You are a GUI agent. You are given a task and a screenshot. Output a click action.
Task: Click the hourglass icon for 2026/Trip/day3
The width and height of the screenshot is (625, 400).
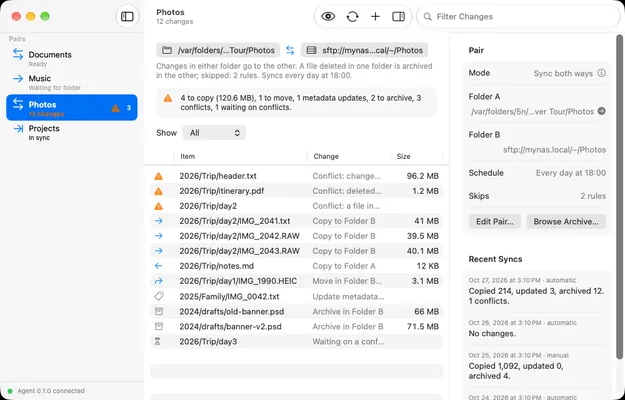[157, 341]
